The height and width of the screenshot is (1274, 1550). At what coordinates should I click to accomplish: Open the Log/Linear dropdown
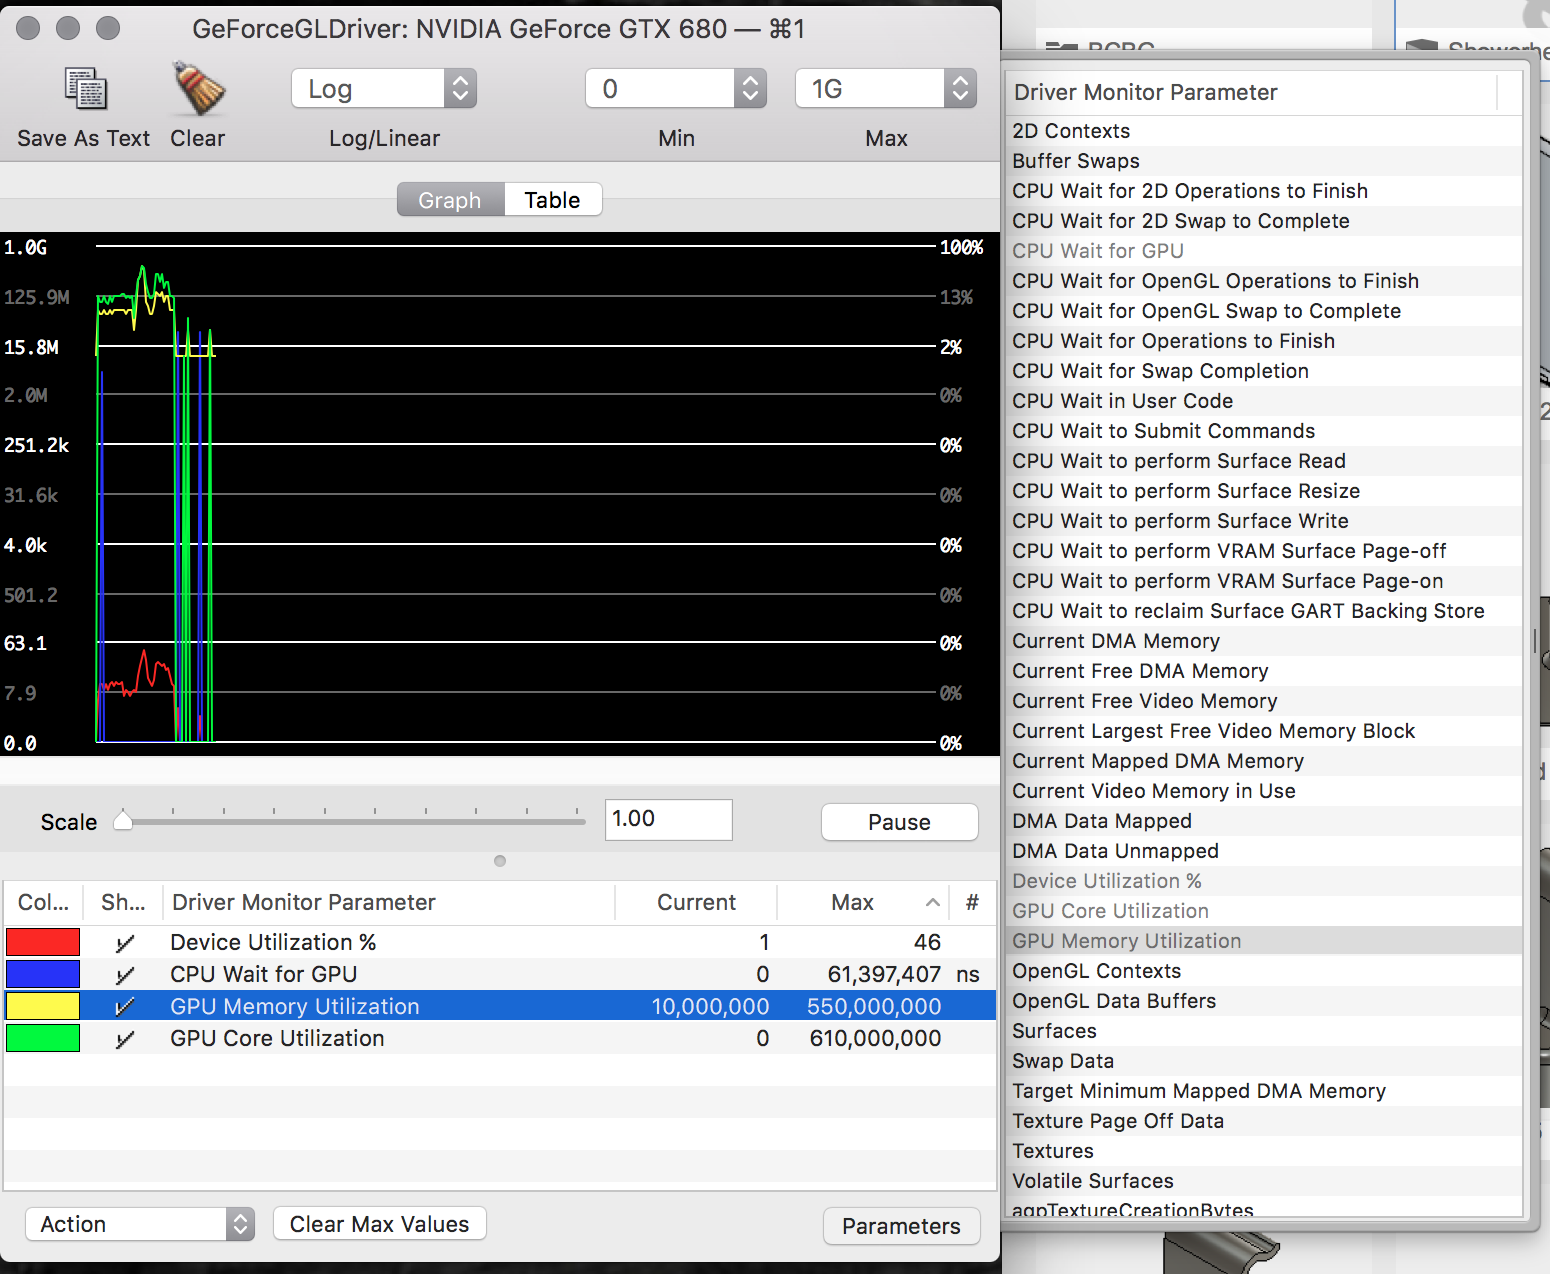[384, 89]
